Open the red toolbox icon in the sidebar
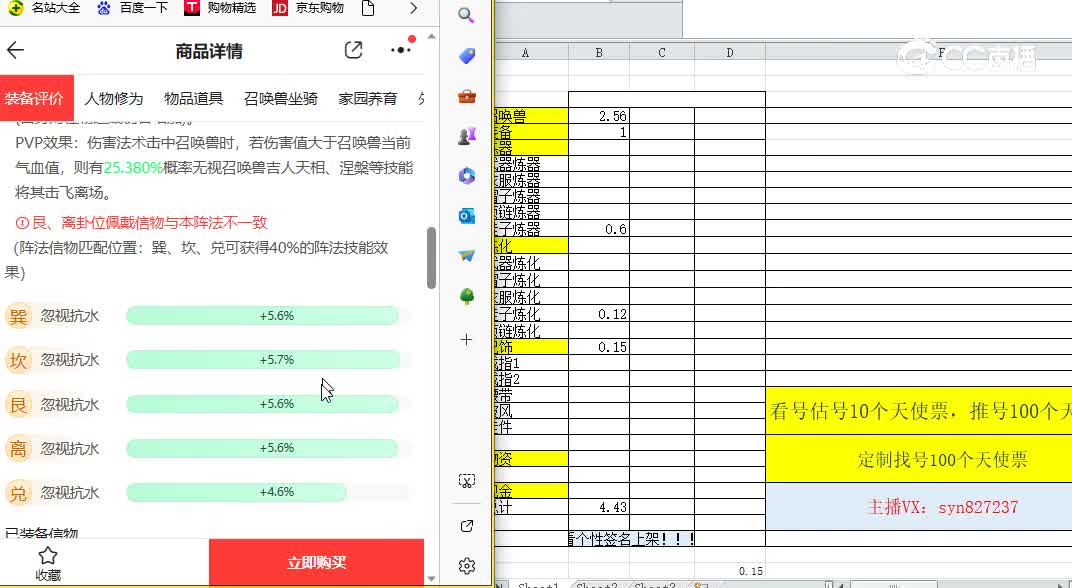 pos(466,95)
